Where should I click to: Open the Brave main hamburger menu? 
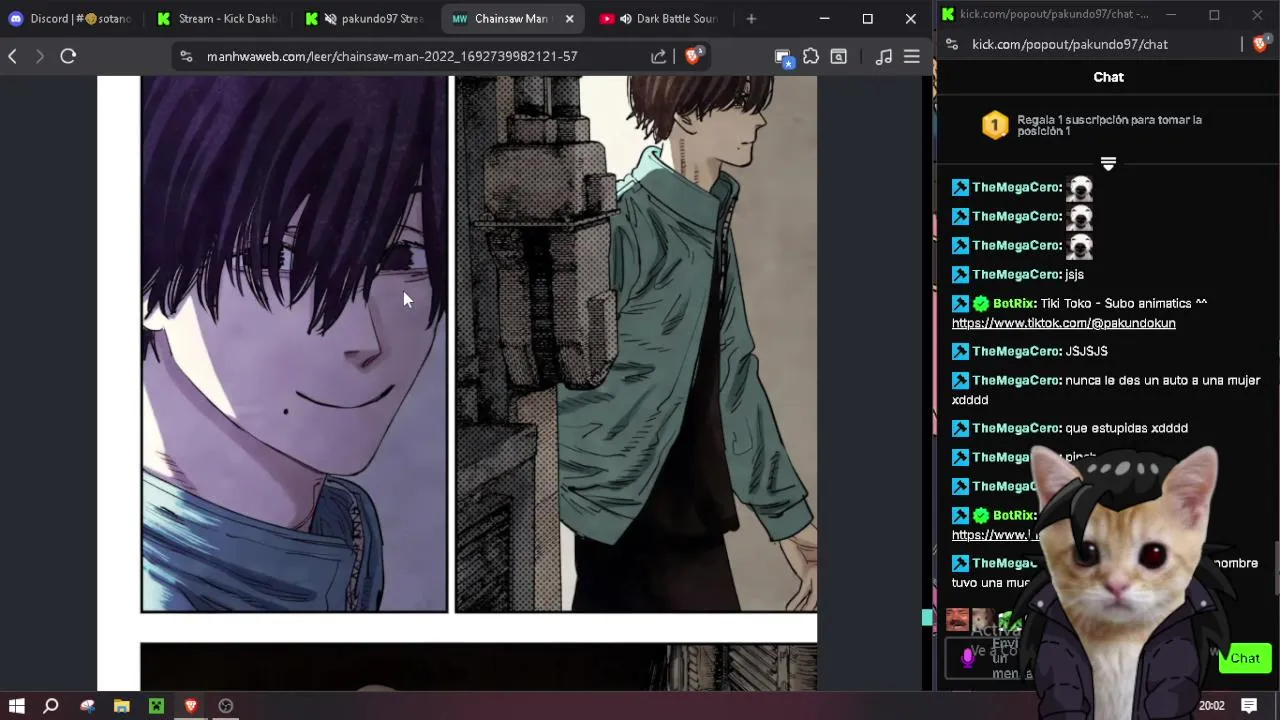912,57
